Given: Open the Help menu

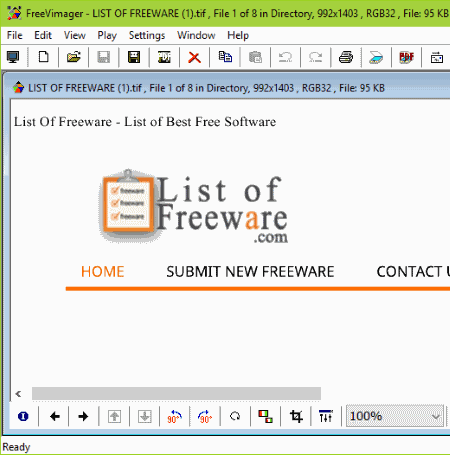Looking at the screenshot, I should click(238, 35).
